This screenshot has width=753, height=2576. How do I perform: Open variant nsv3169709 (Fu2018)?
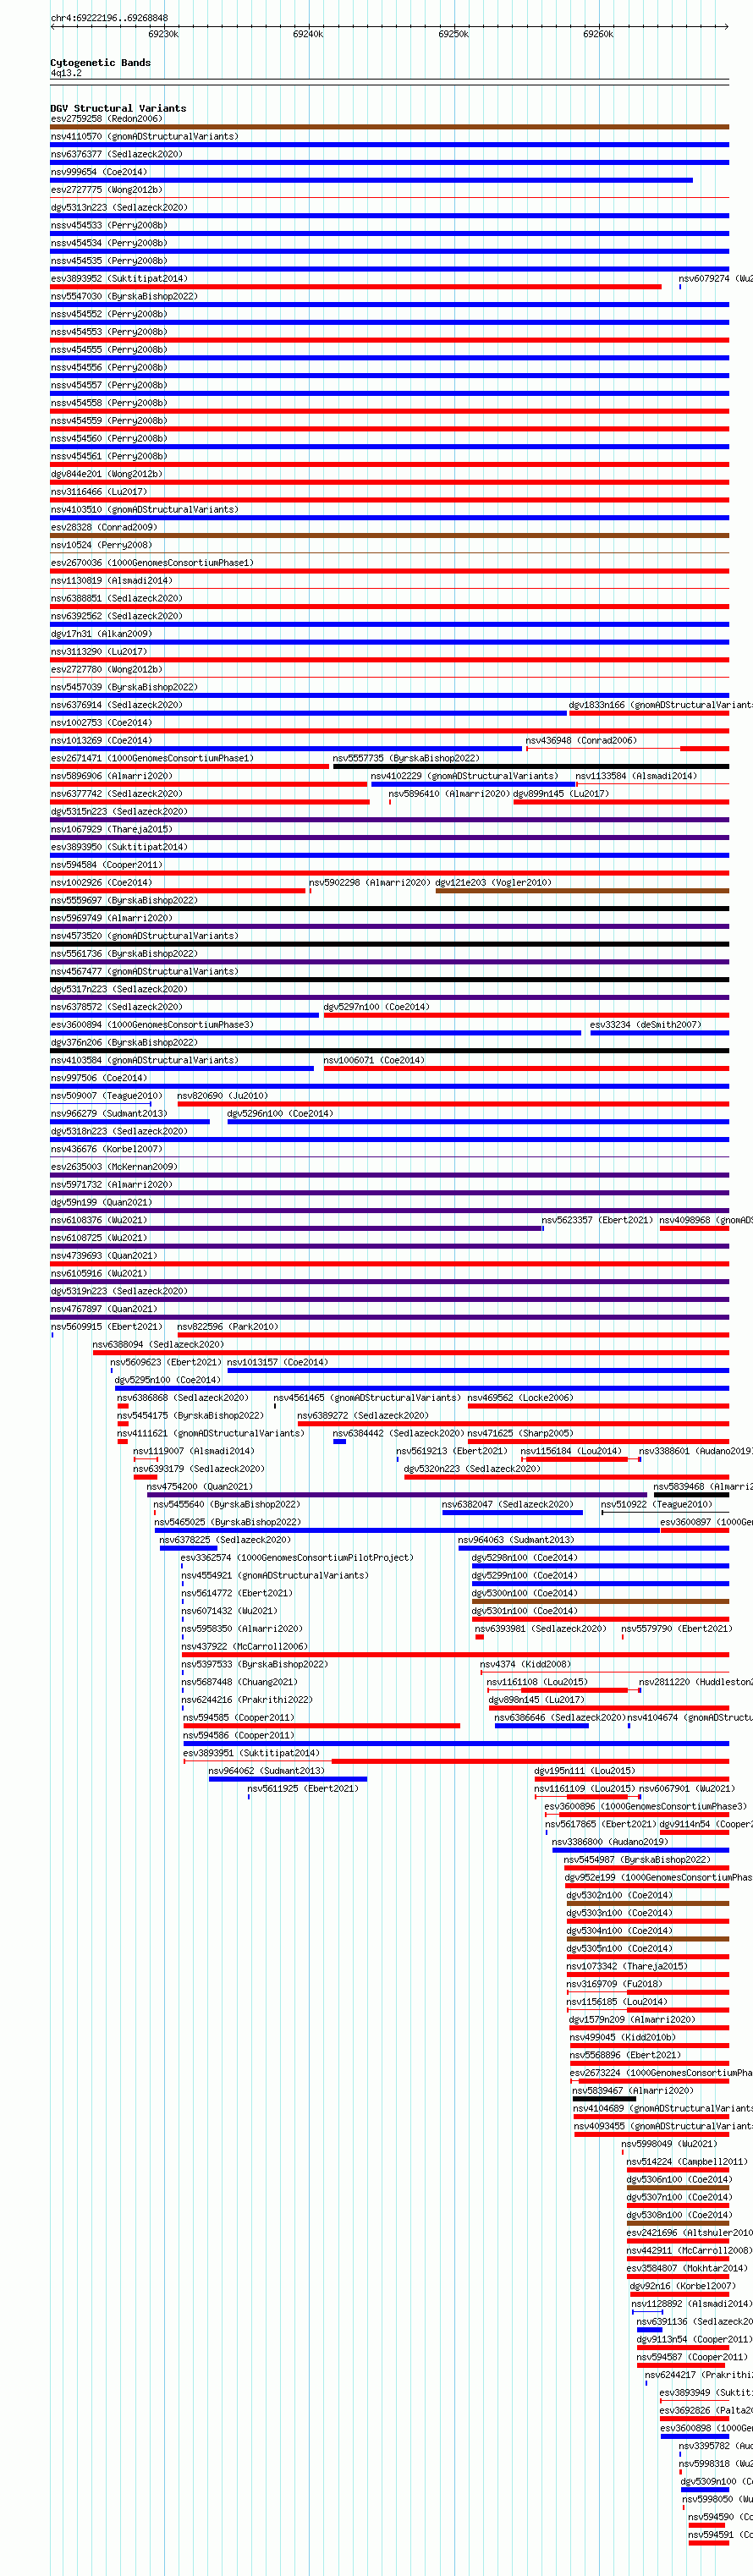(614, 1984)
